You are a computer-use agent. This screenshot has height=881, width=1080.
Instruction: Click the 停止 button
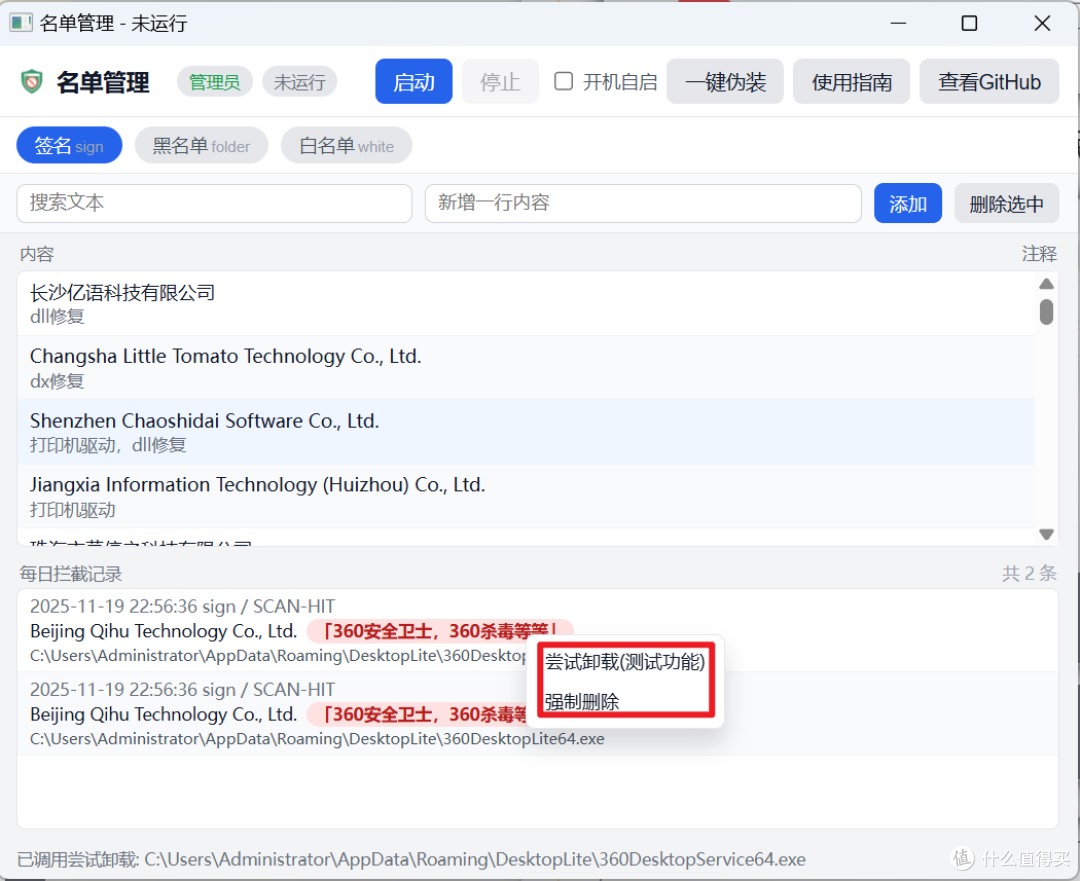coord(500,82)
